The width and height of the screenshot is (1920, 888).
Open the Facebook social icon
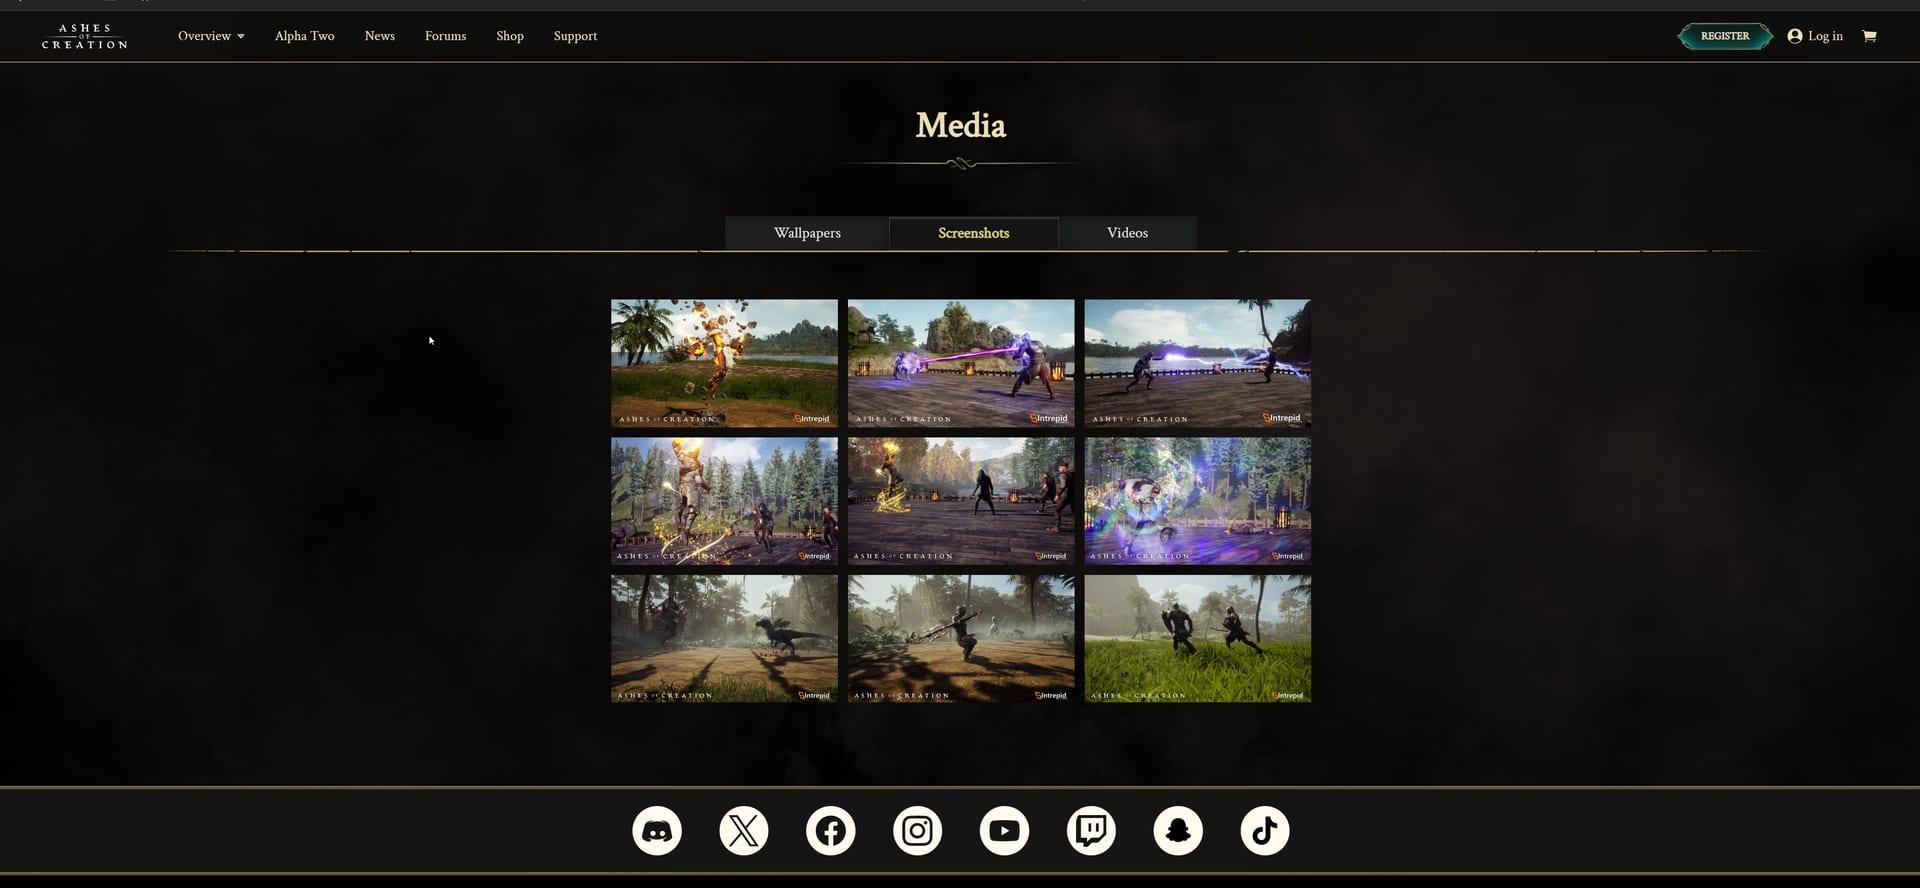tap(831, 830)
